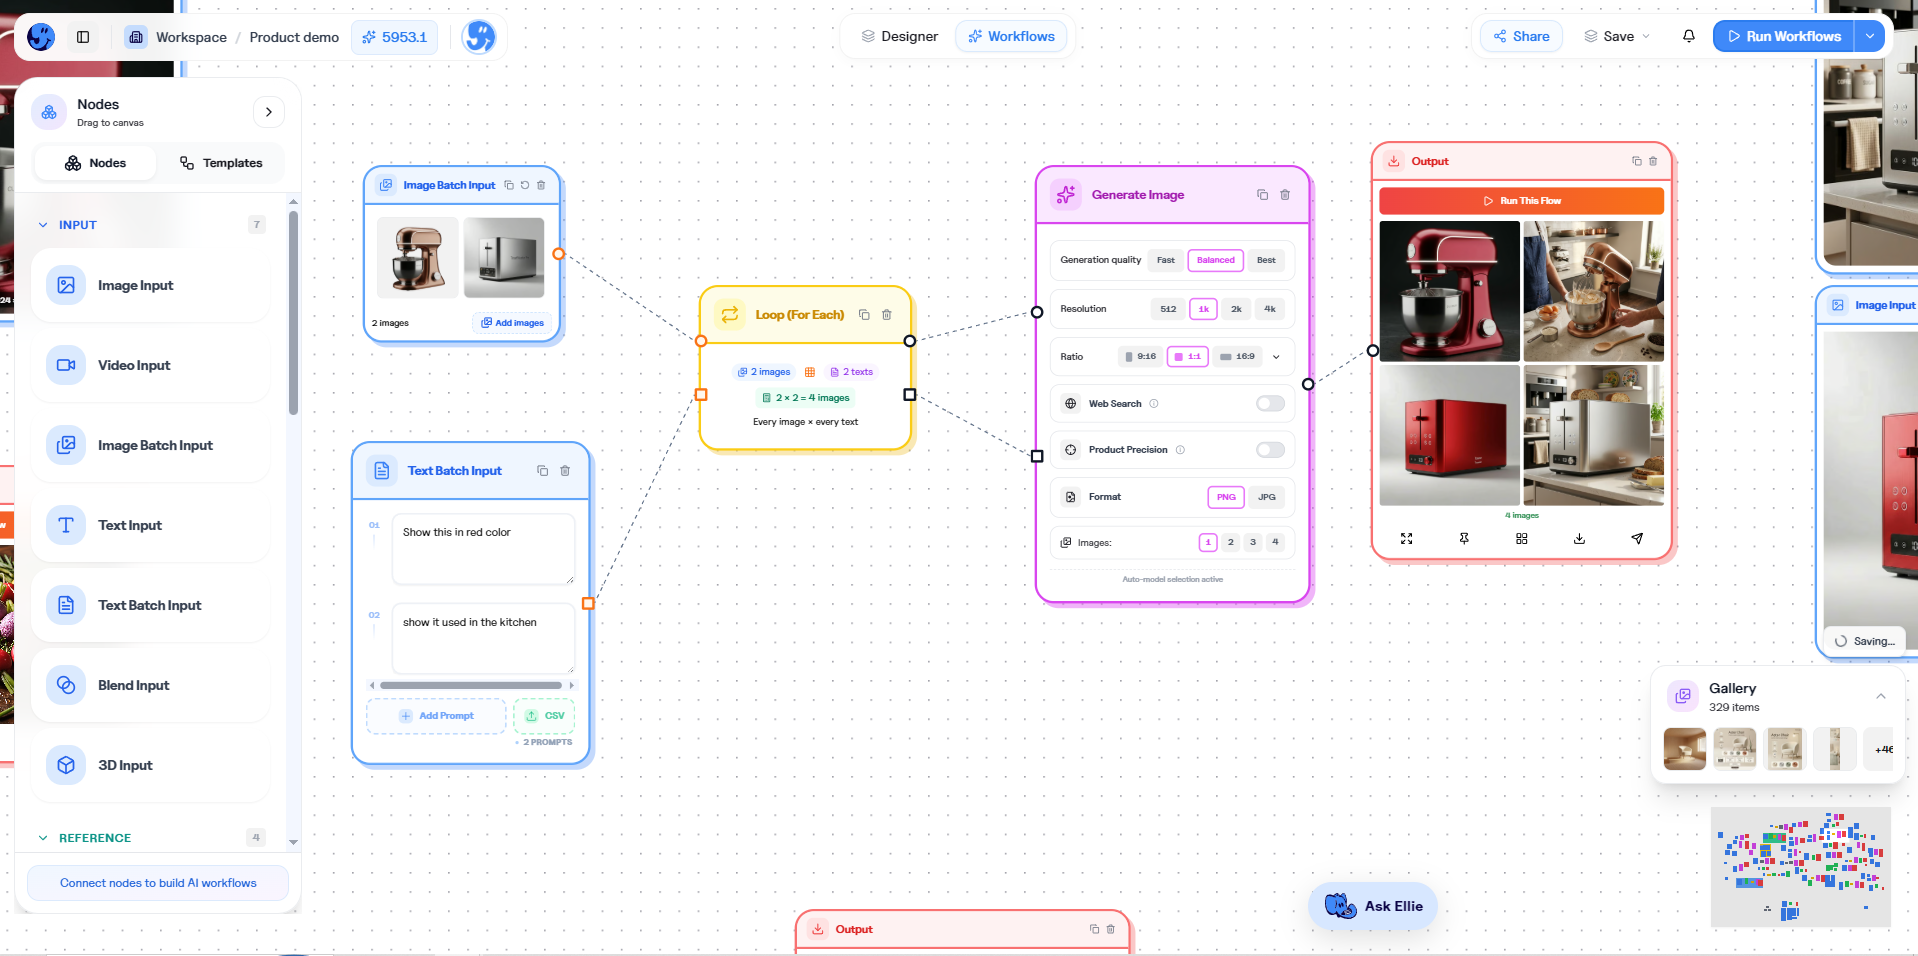Screen dimensions: 1918x956
Task: Switch to Workflows tab
Action: tap(1012, 37)
